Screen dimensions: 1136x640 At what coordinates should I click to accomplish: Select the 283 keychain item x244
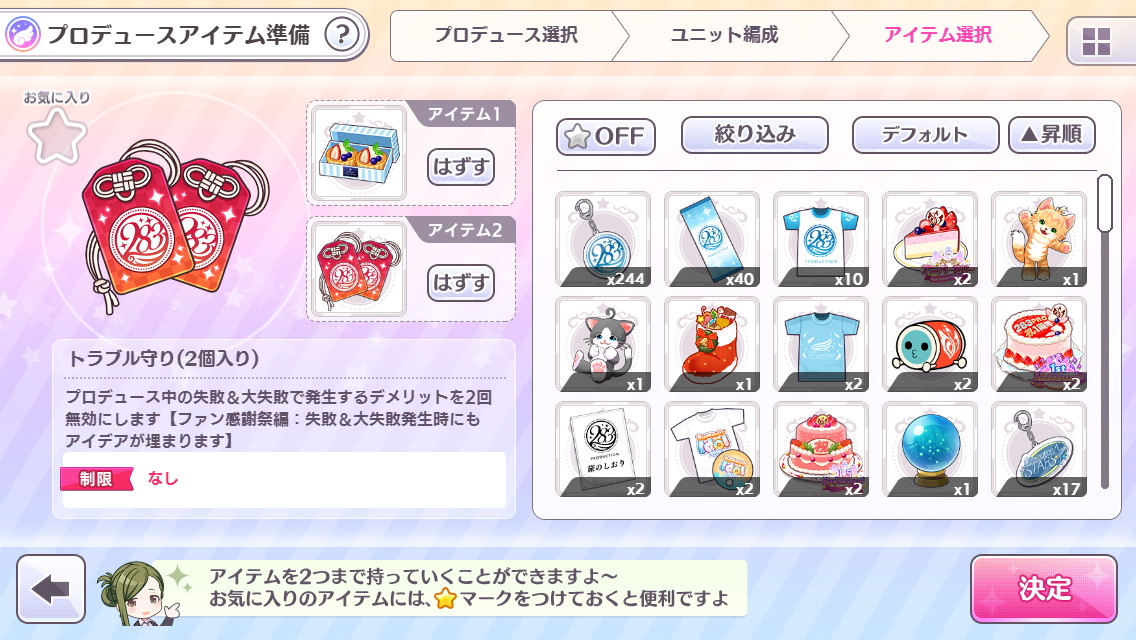point(603,239)
